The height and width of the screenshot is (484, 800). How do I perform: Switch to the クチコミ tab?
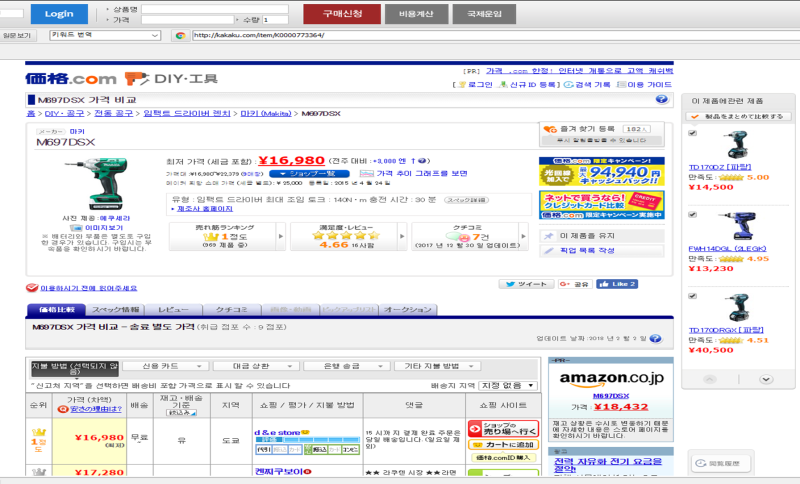(x=232, y=310)
